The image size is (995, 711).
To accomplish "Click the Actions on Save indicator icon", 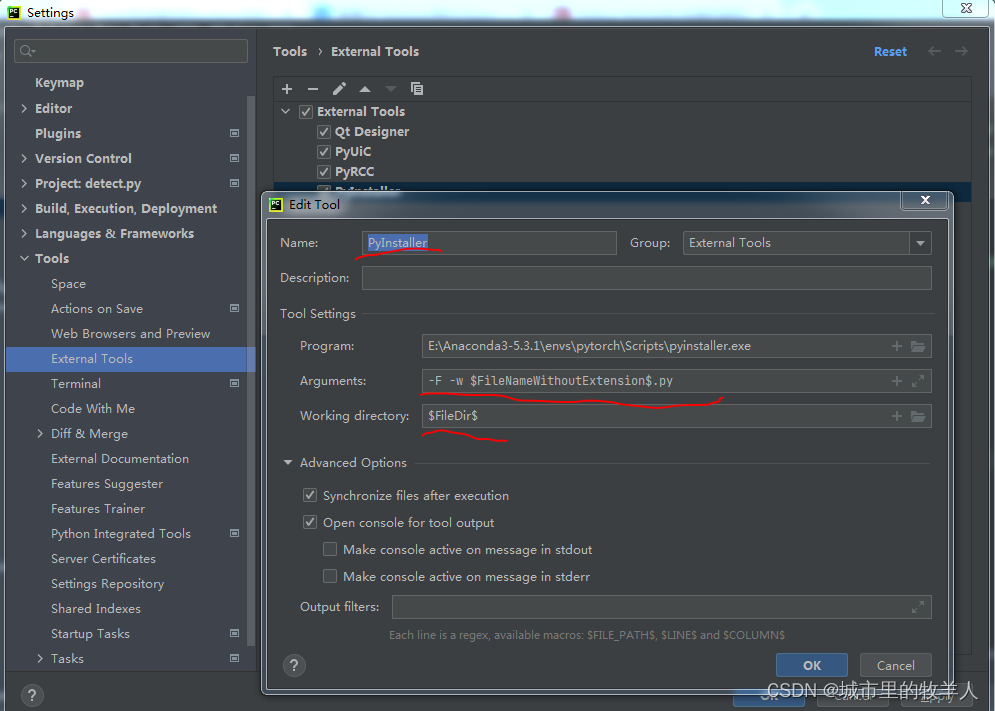I will (x=234, y=309).
